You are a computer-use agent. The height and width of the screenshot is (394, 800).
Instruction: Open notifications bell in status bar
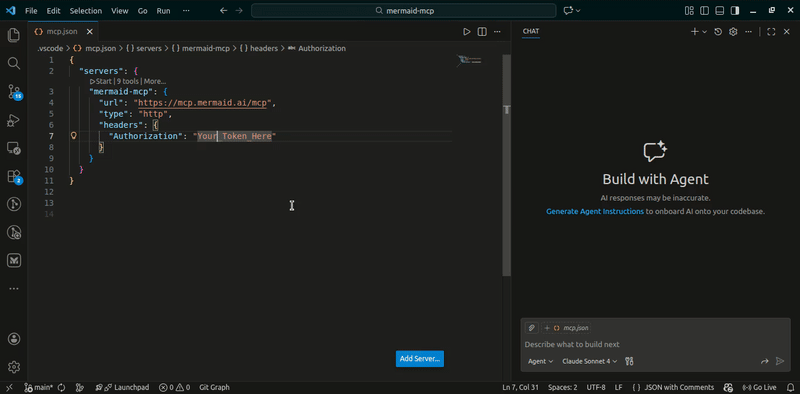(x=789, y=387)
